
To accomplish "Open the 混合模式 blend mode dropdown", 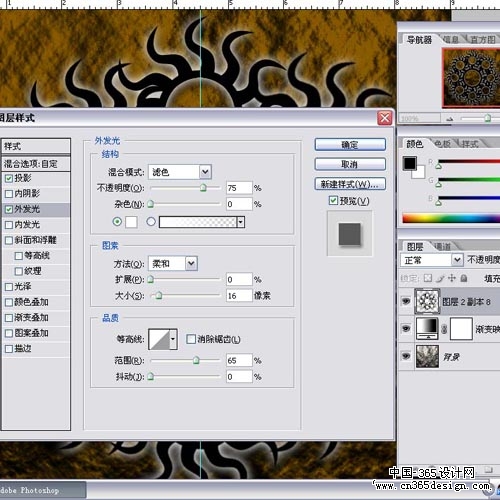I will [x=180, y=172].
